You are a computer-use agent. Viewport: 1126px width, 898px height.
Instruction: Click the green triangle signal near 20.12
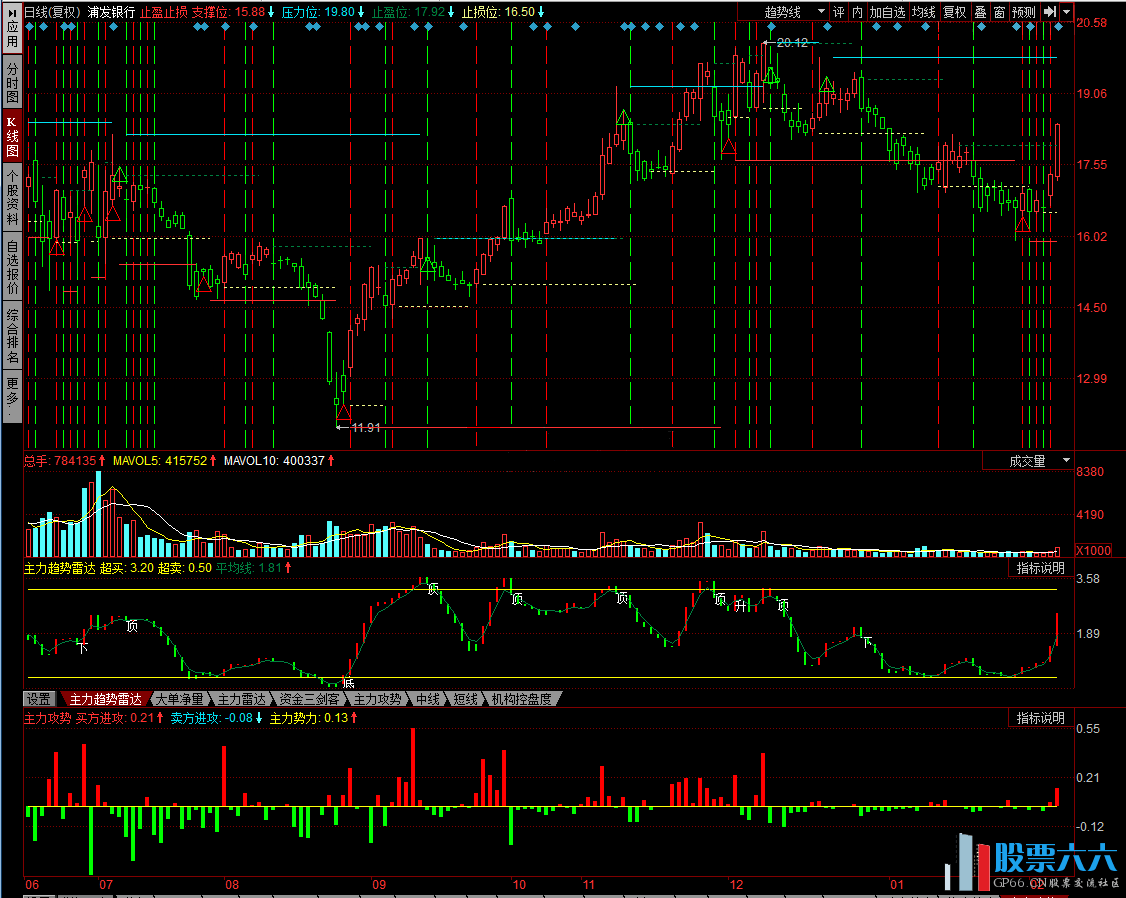click(x=770, y=76)
